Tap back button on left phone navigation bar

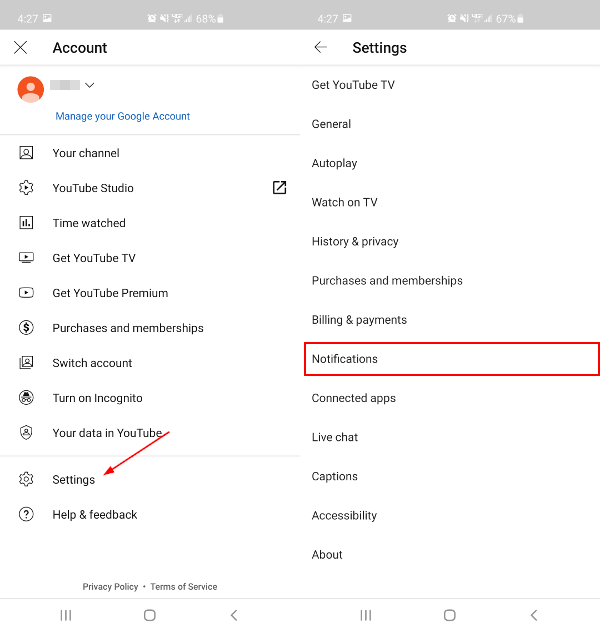click(234, 615)
